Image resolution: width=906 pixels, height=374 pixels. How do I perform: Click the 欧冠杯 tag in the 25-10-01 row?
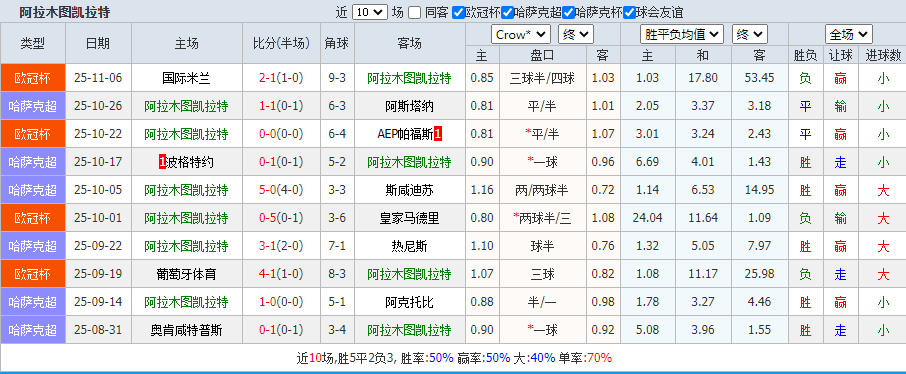[33, 219]
